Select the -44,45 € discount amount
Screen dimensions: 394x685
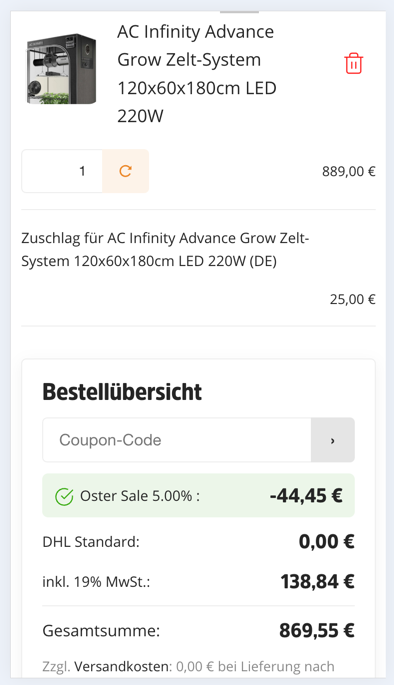point(306,495)
